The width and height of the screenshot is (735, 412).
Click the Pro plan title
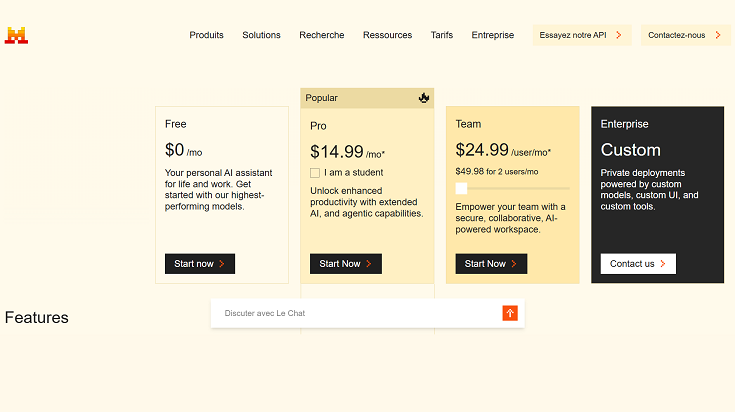coord(318,126)
